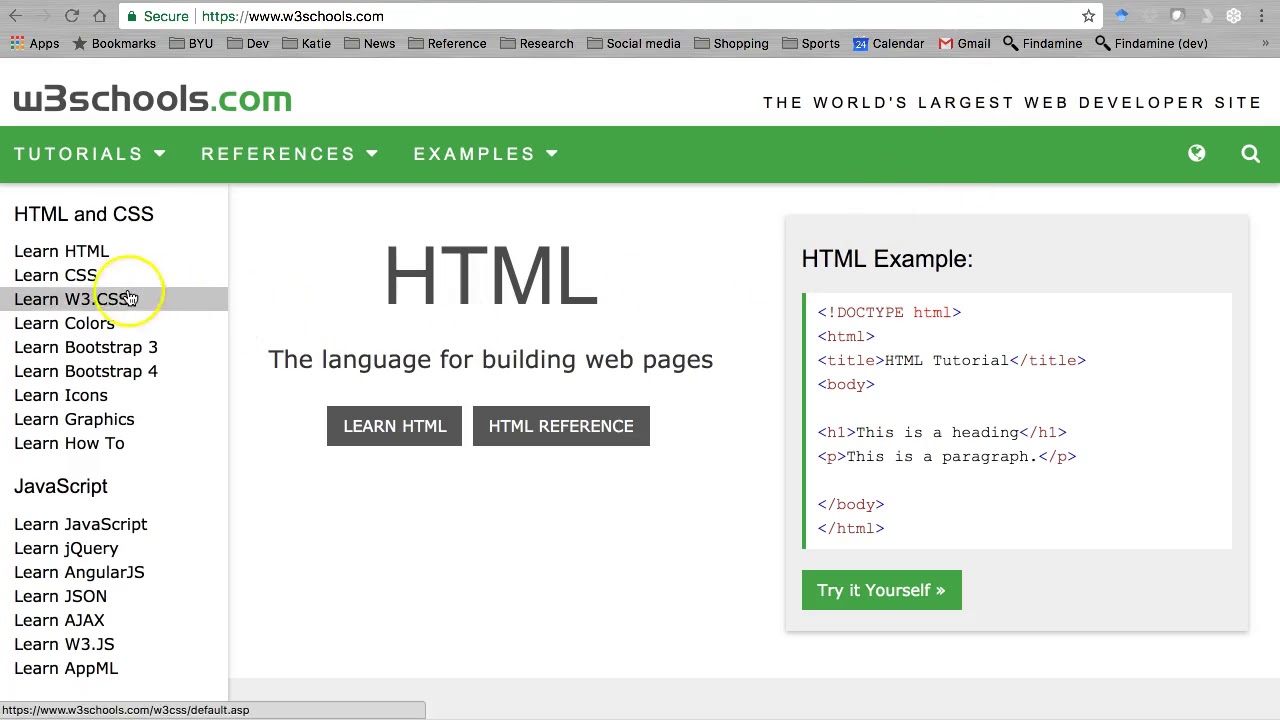This screenshot has width=1280, height=720.
Task: Click the browser home icon
Action: pyautogui.click(x=100, y=16)
